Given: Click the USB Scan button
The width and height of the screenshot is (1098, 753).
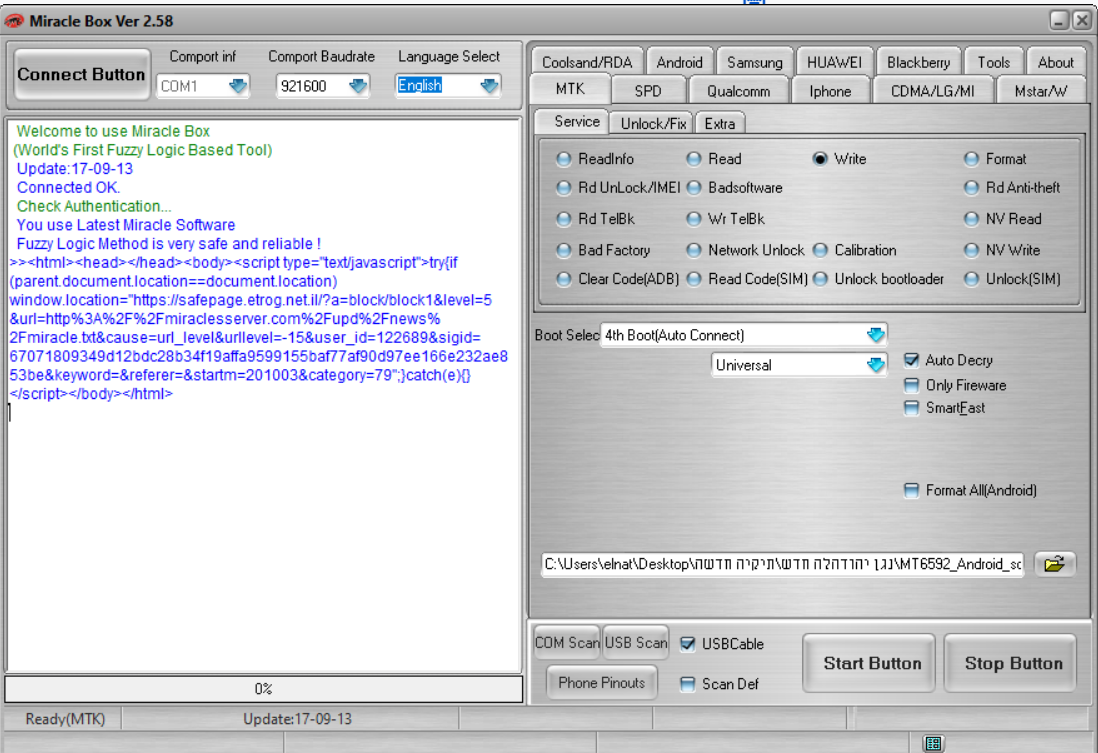Looking at the screenshot, I should [x=636, y=642].
